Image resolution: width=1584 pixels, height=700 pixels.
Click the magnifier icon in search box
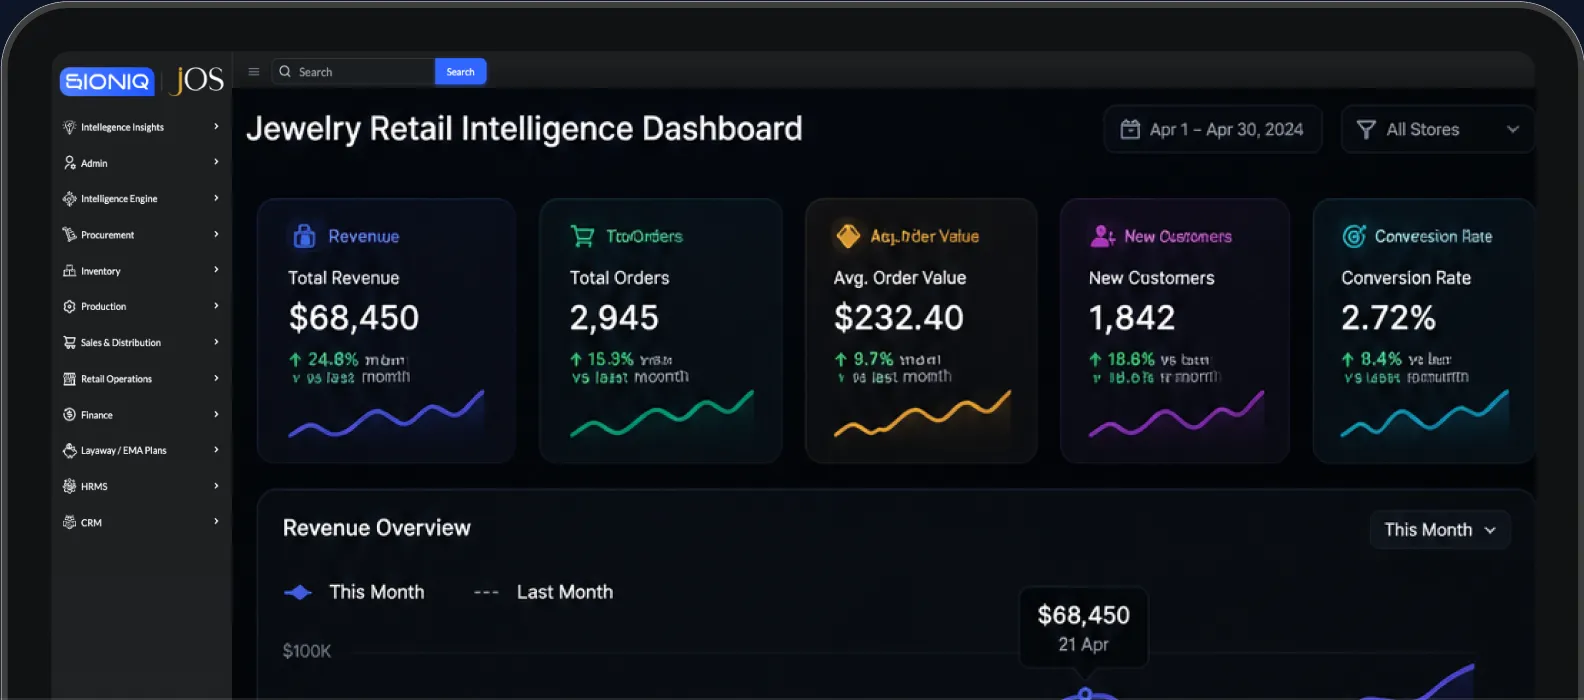click(285, 72)
